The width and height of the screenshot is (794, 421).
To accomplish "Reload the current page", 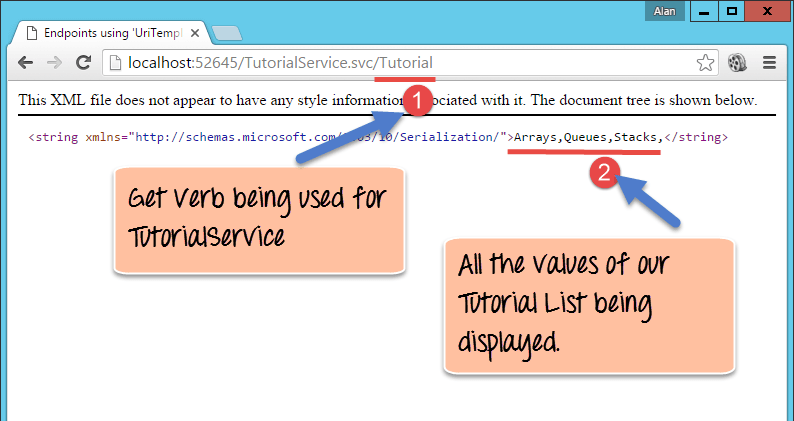I will pyautogui.click(x=84, y=63).
